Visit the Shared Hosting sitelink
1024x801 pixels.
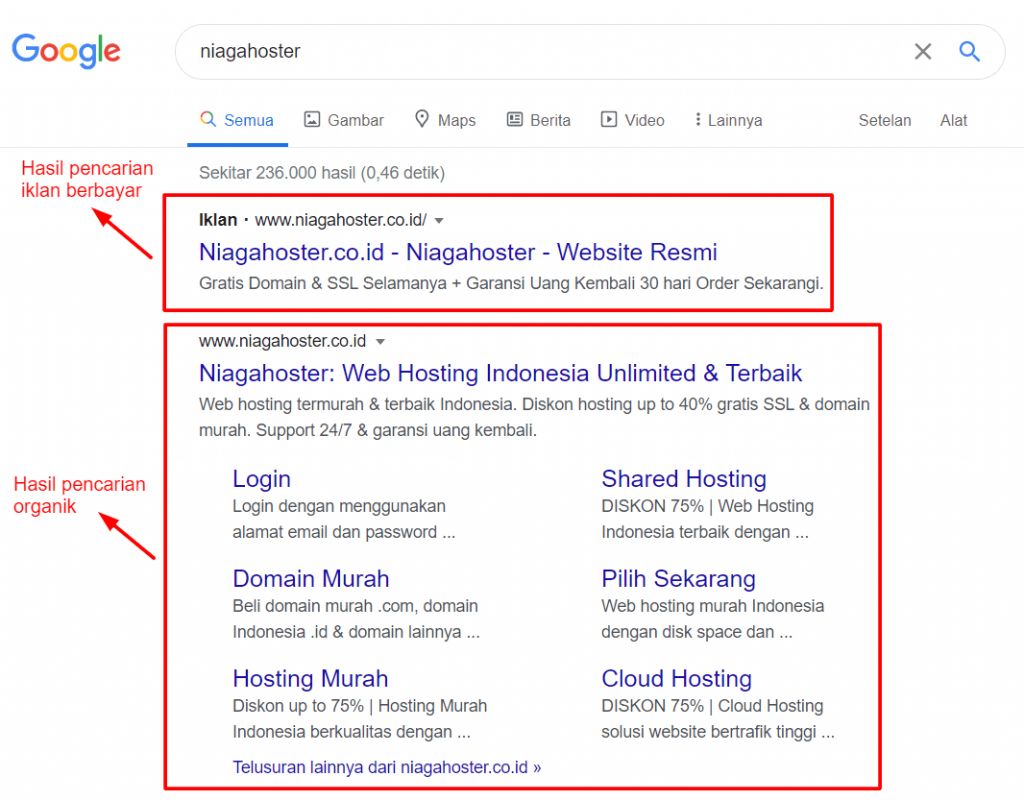(x=683, y=479)
